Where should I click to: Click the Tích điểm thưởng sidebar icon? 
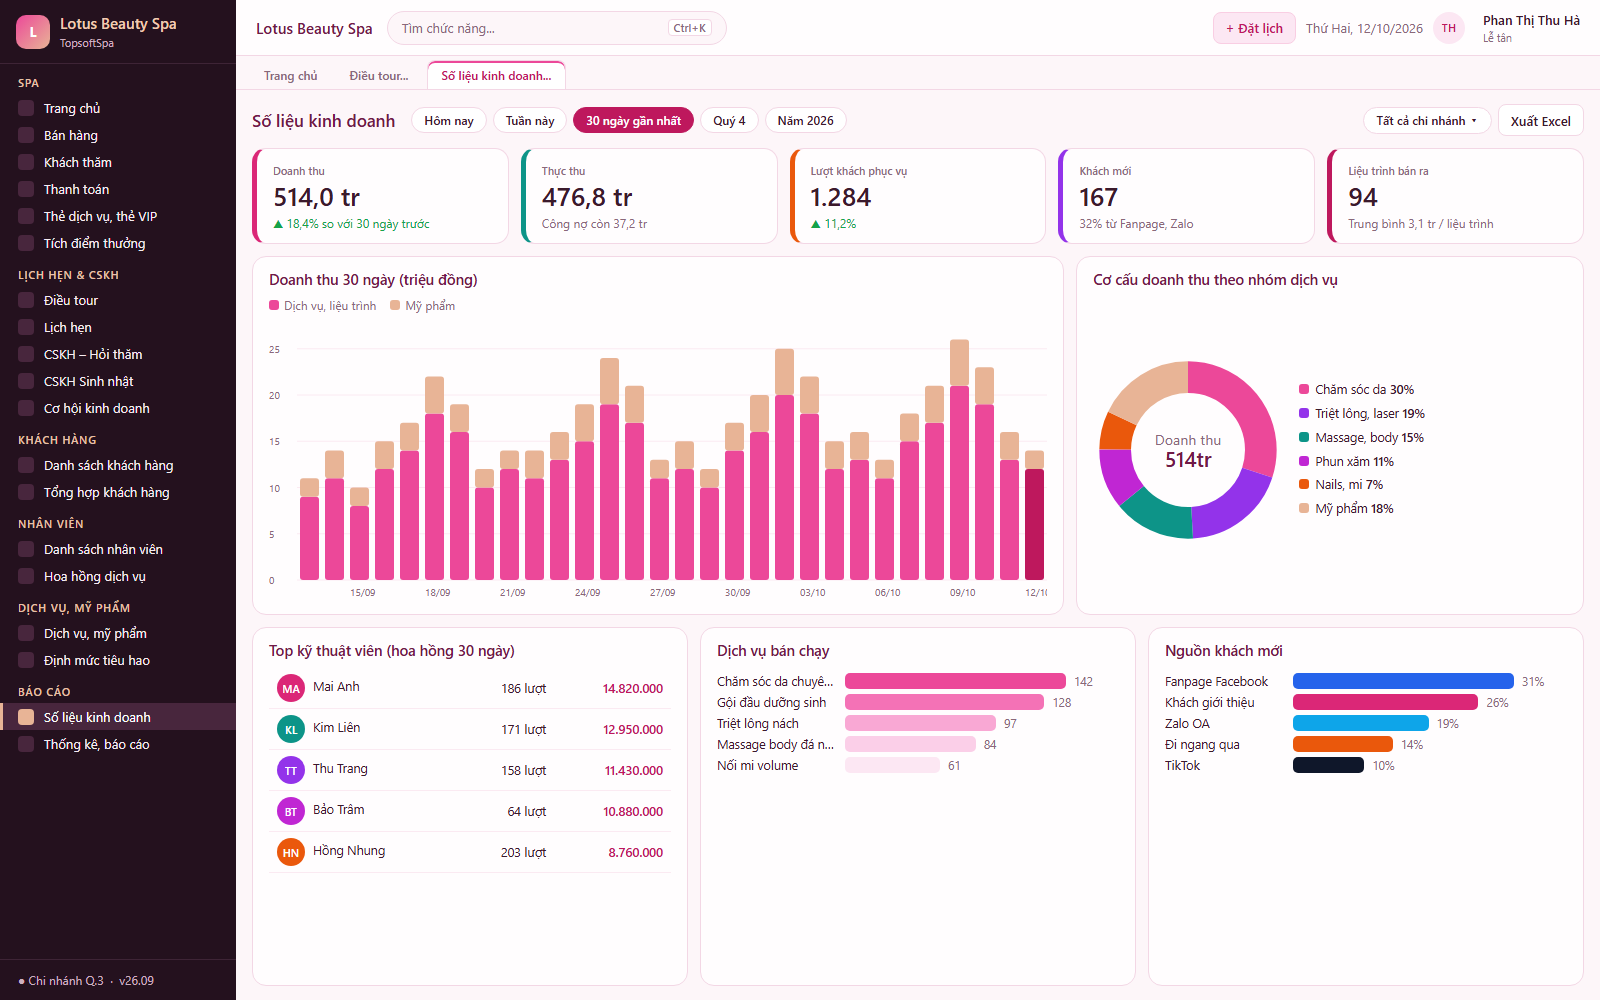tap(26, 243)
